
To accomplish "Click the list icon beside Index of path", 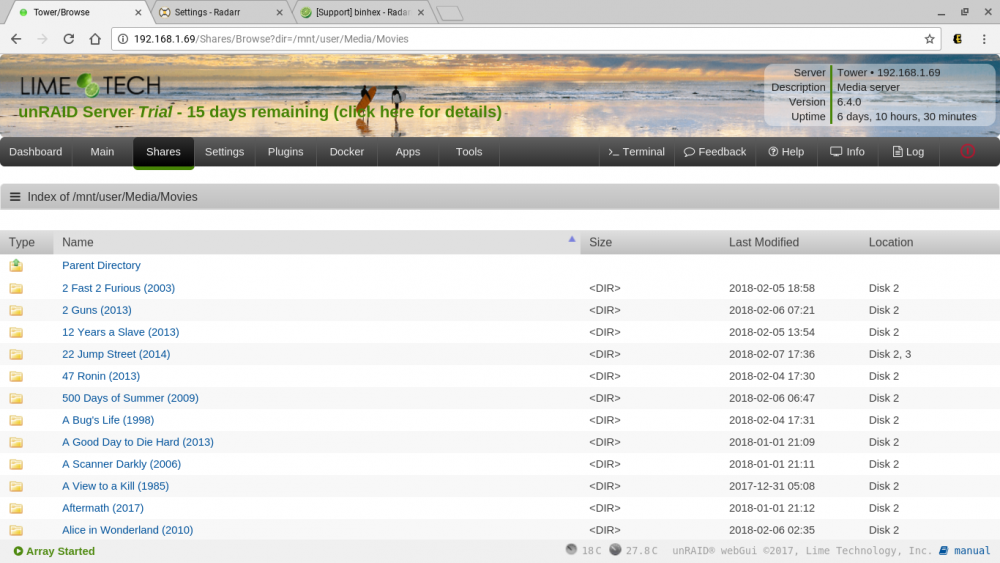I will 15,197.
